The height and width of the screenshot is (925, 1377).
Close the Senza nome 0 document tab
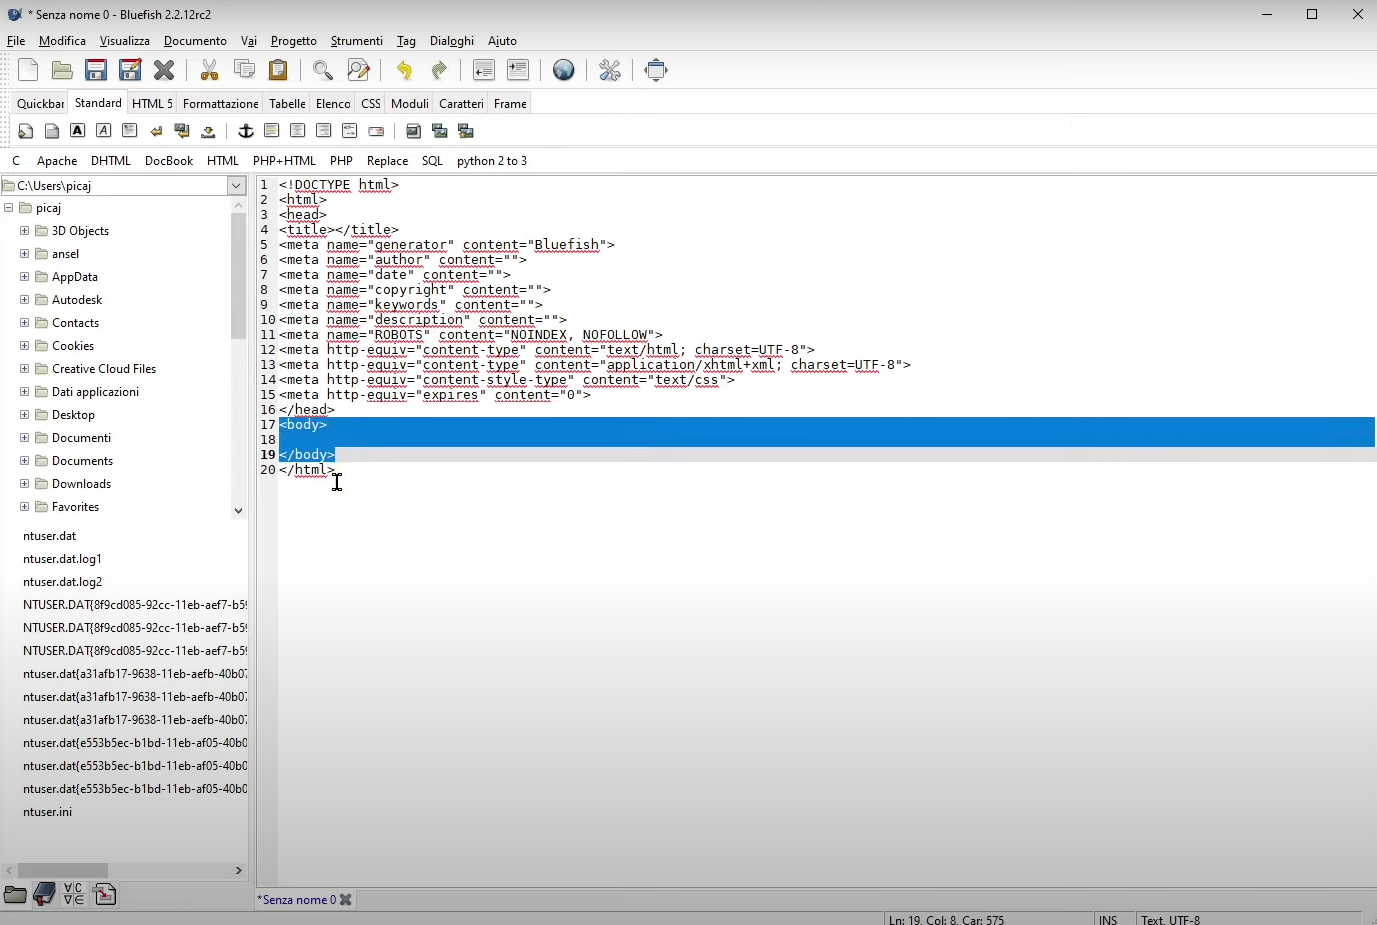tap(346, 900)
